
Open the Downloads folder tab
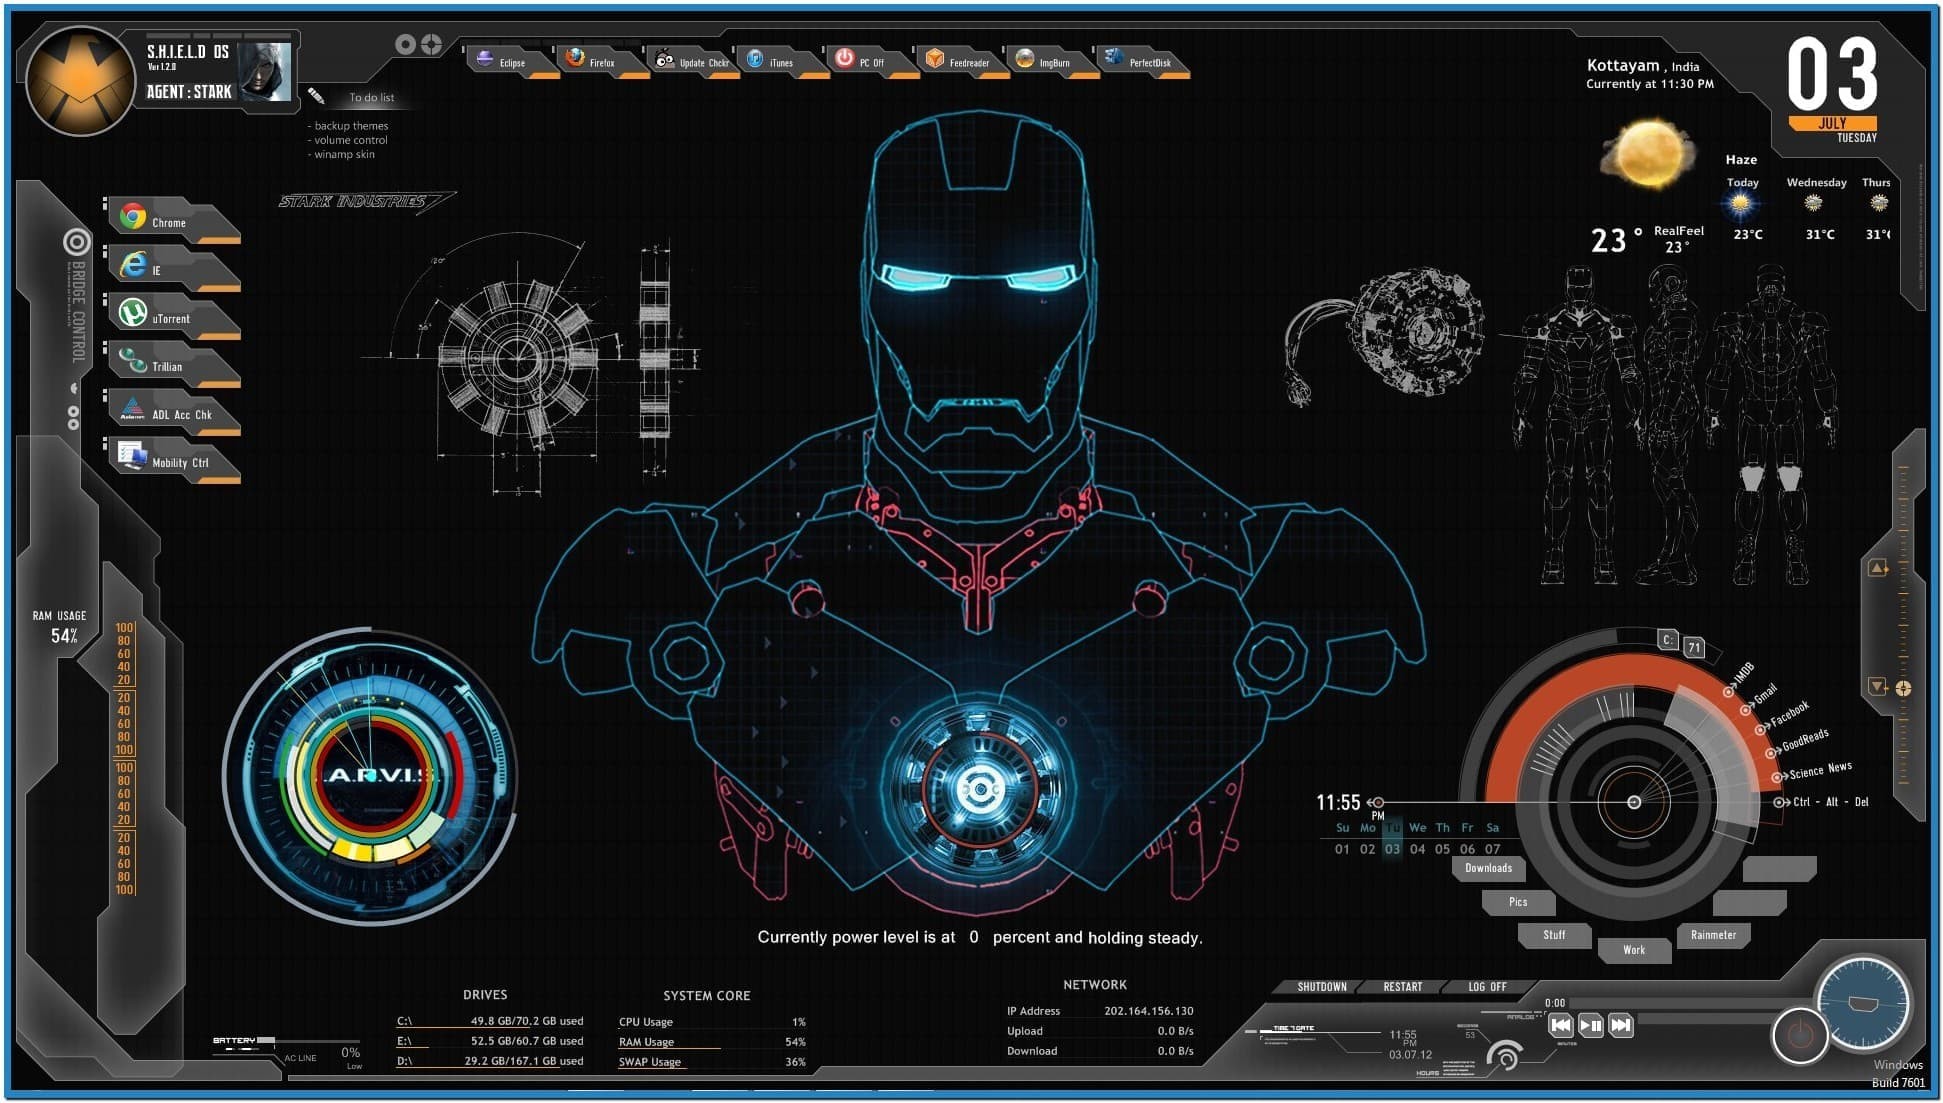pos(1488,868)
